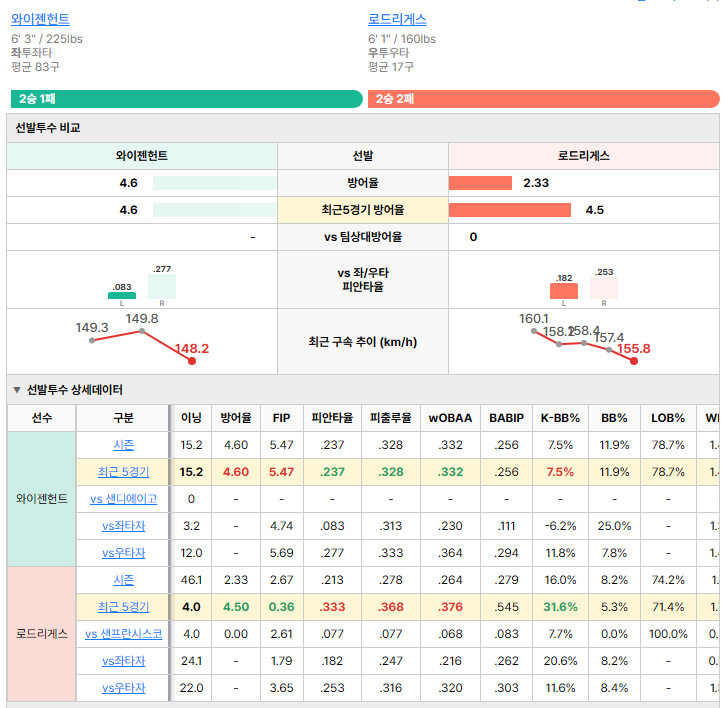Viewport: 726px width, 708px height.
Task: Click the .083 left-handed batting bar
Action: click(122, 295)
